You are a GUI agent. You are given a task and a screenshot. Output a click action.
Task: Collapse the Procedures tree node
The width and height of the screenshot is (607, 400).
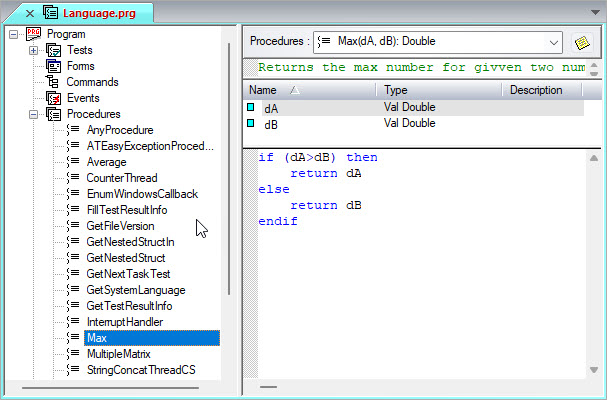(33, 114)
